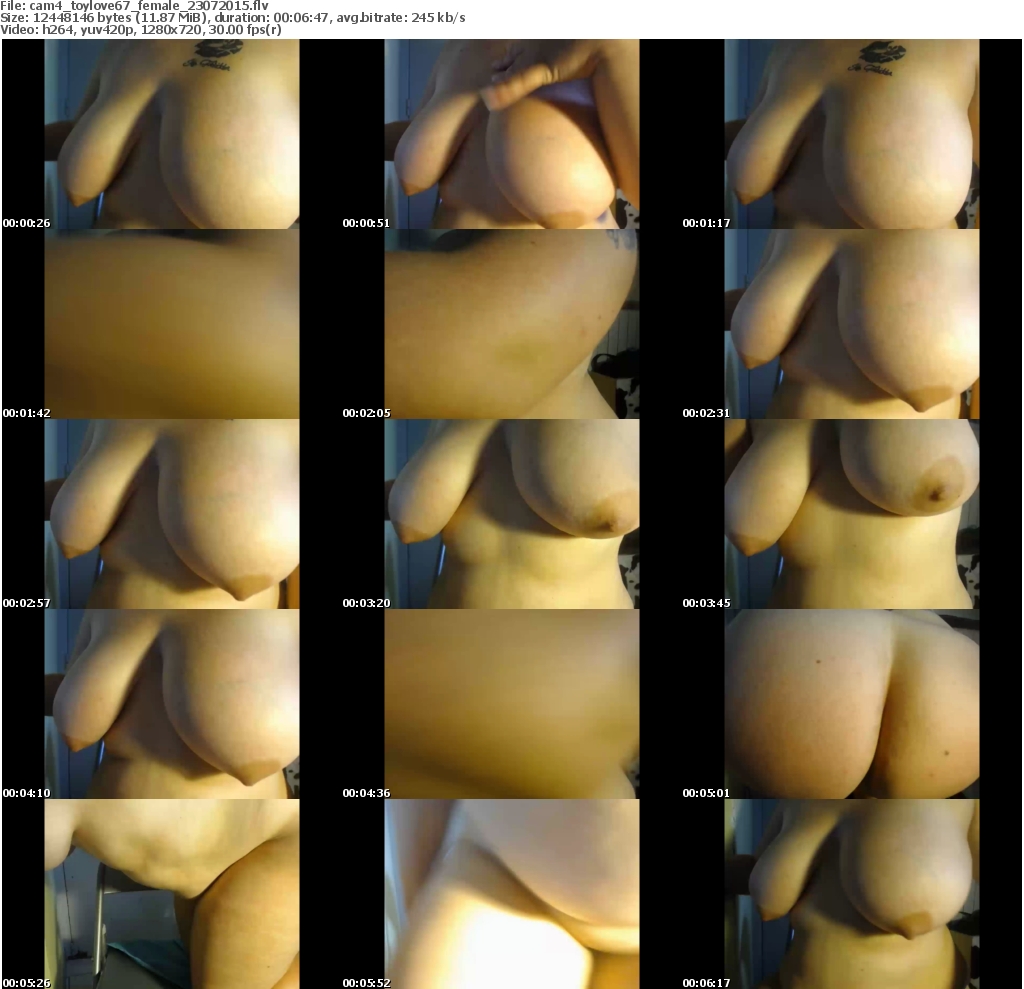Click the thumbnail timestamped 00:00:26
Screen dimensions: 1024x989
point(171,134)
